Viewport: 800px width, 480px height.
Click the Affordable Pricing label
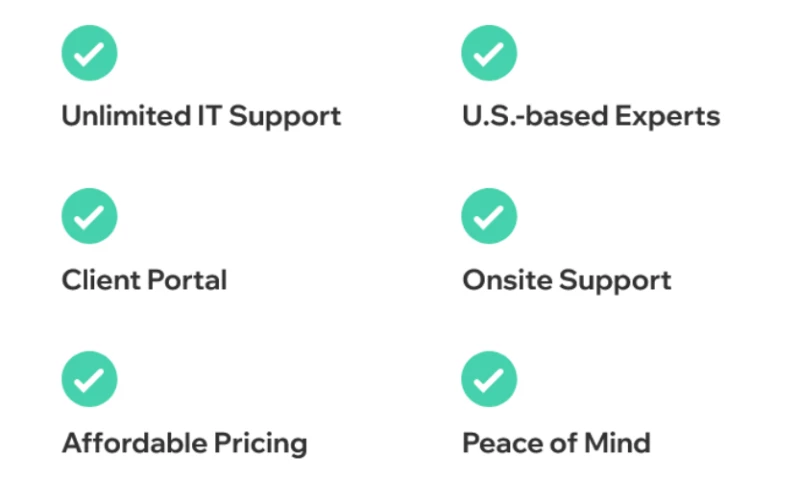tap(184, 443)
